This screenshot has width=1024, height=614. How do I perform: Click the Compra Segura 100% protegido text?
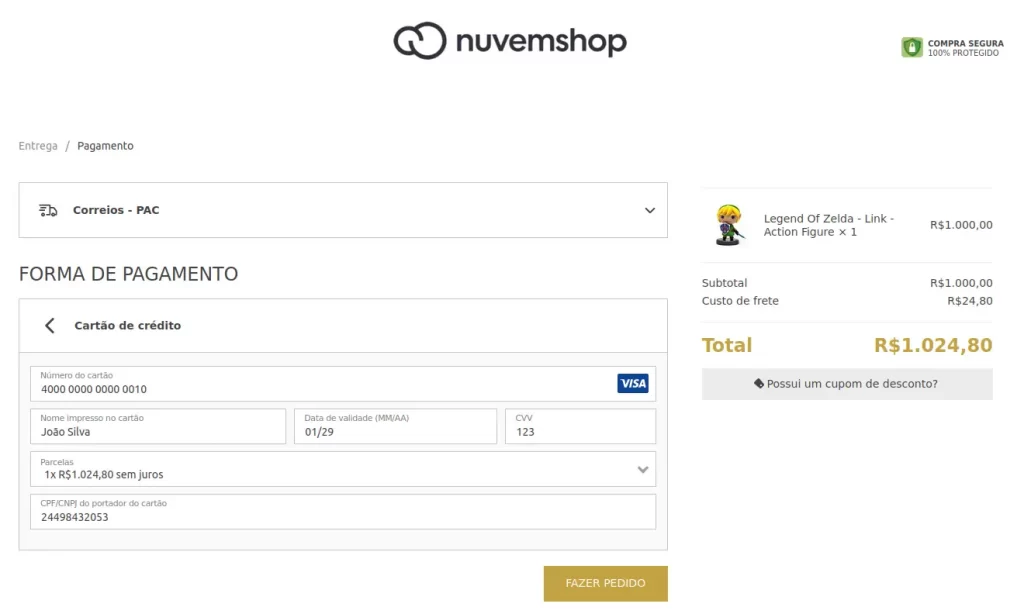[964, 48]
